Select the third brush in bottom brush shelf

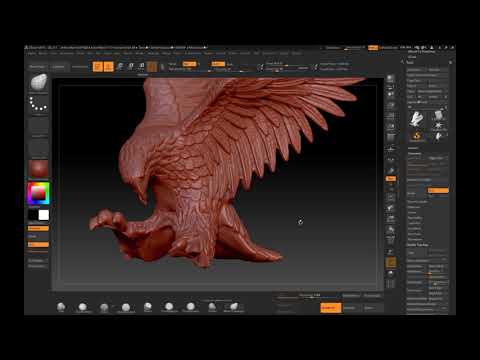(104, 307)
